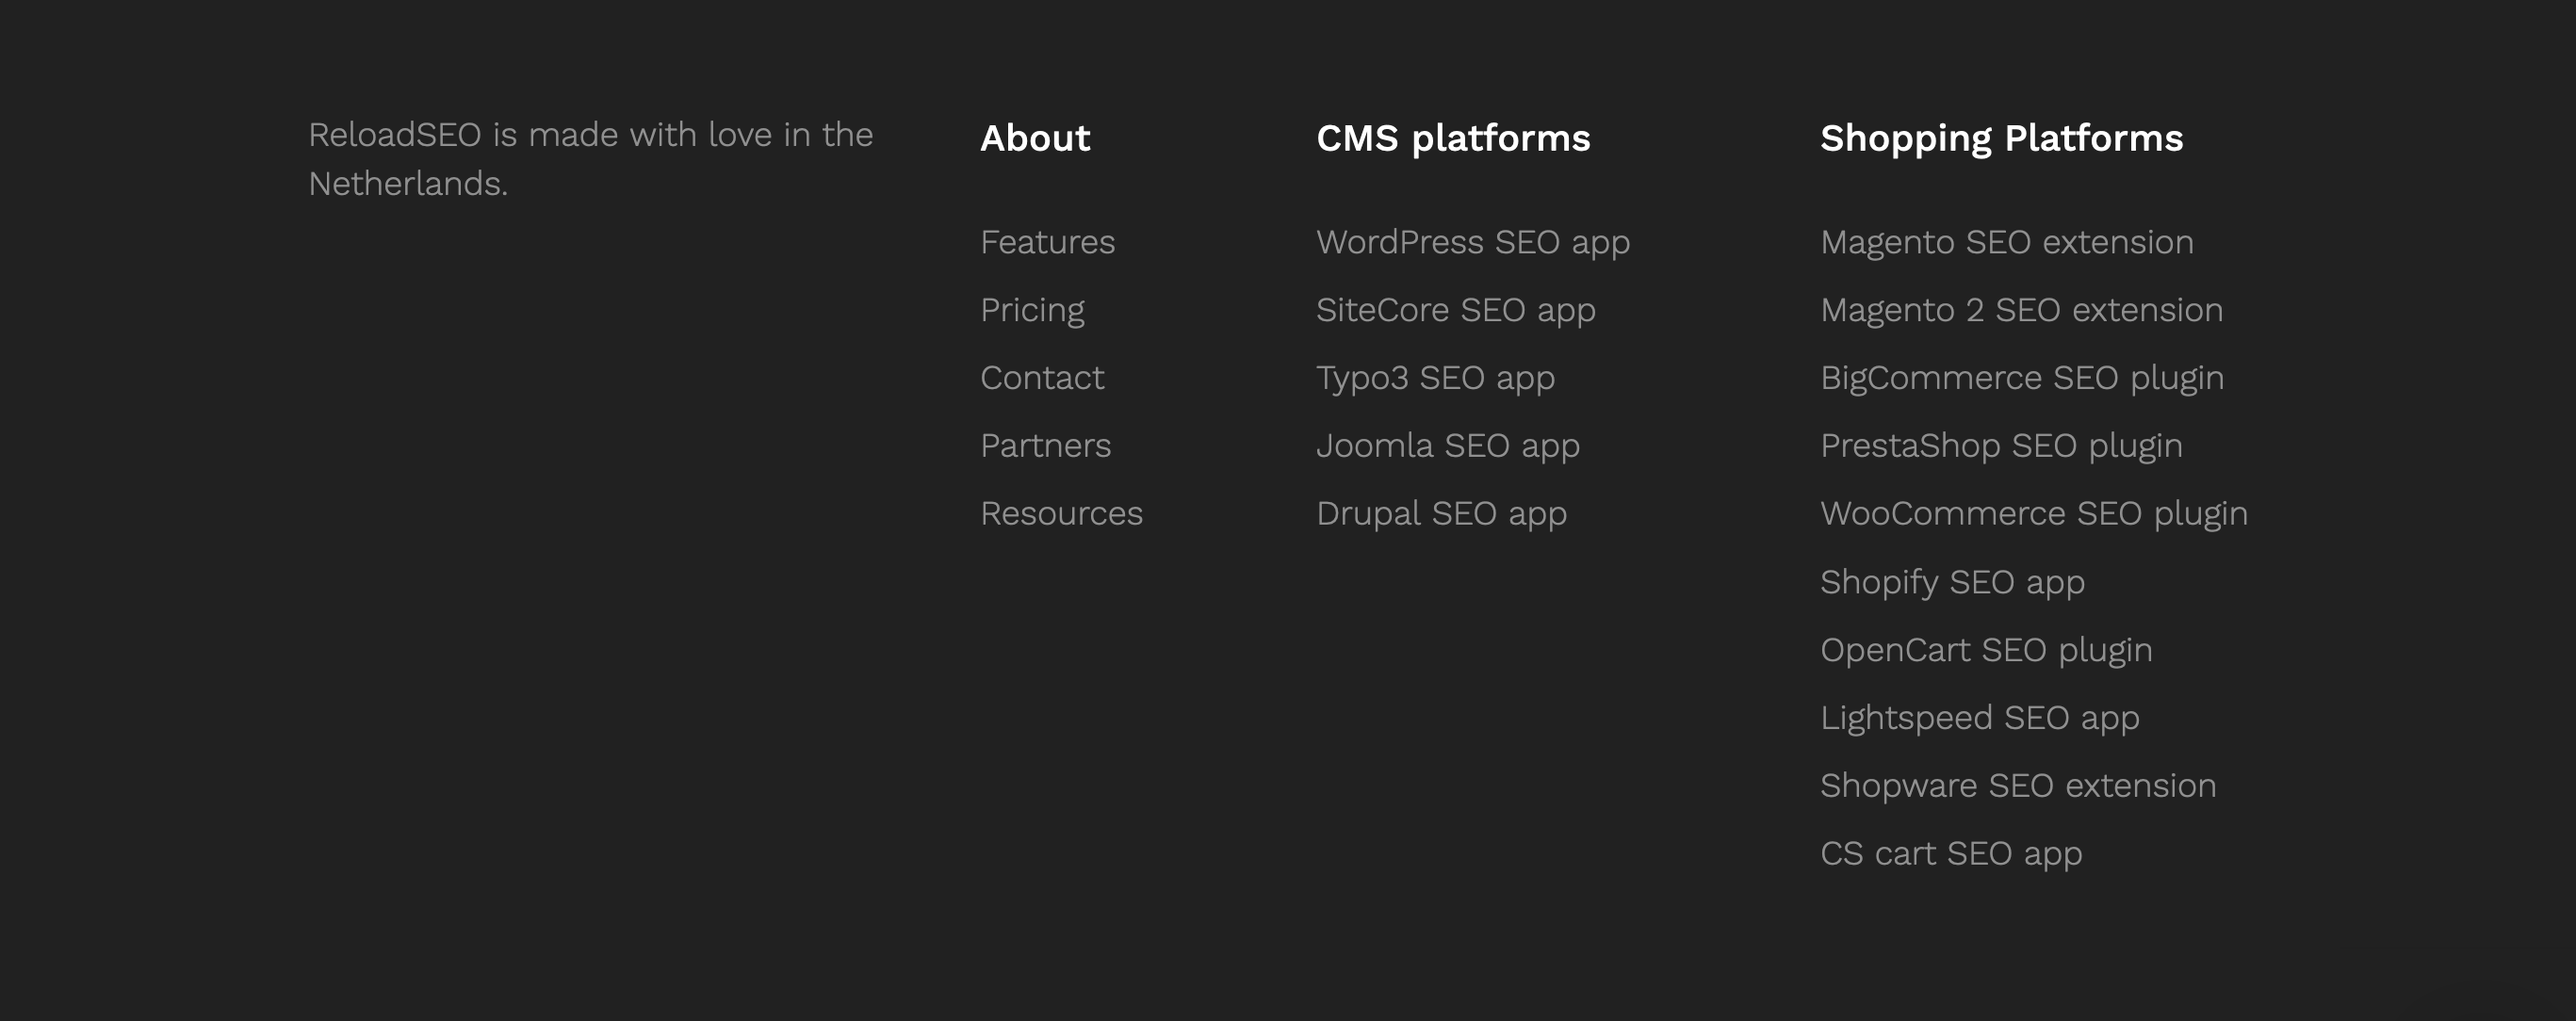2576x1021 pixels.
Task: Open CS cart SEO app link
Action: click(1951, 855)
